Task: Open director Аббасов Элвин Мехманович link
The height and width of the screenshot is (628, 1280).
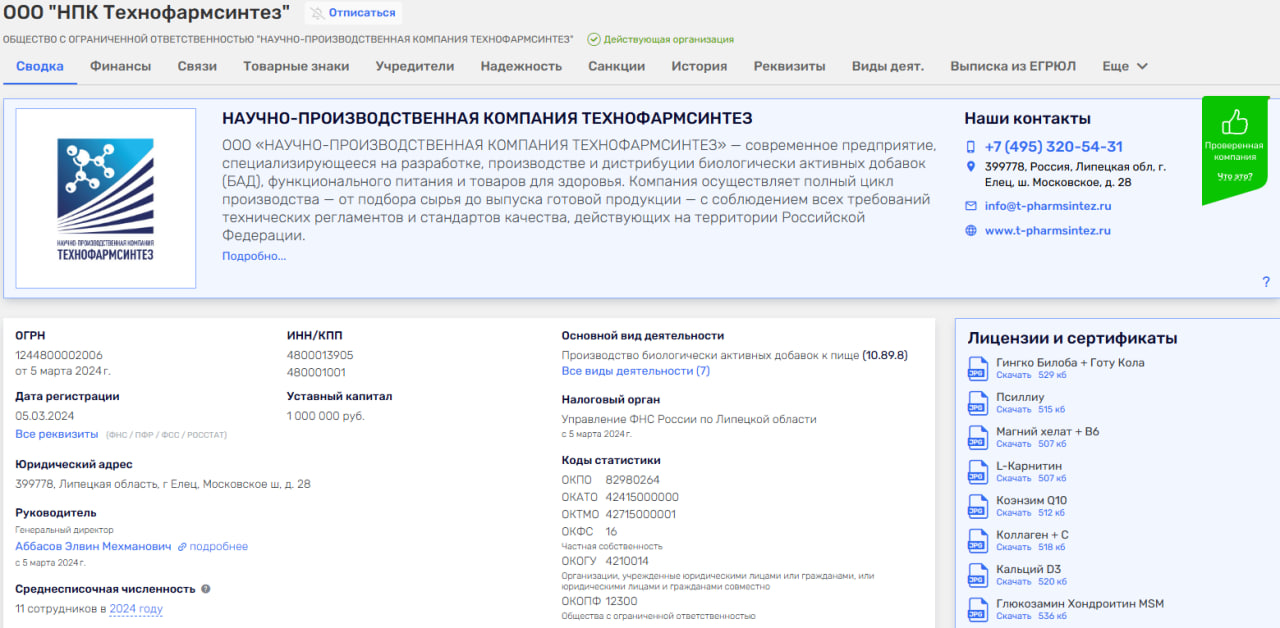Action: point(93,547)
